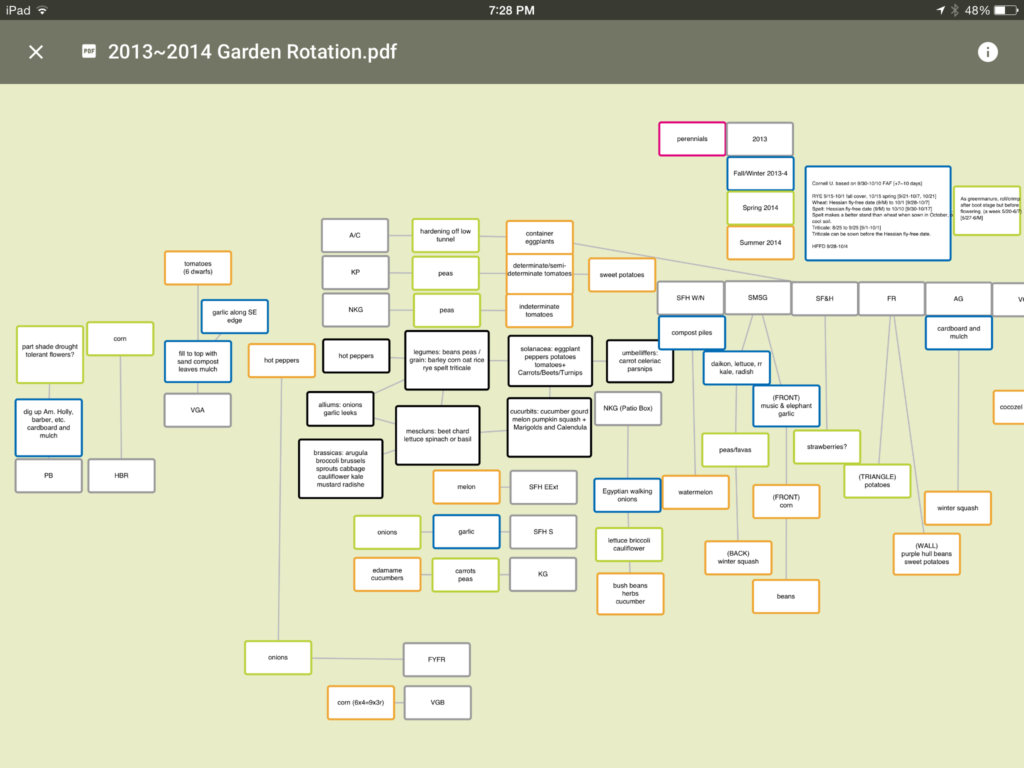
Task: Tap the corn (6x4=9x3r) node
Action: [360, 703]
